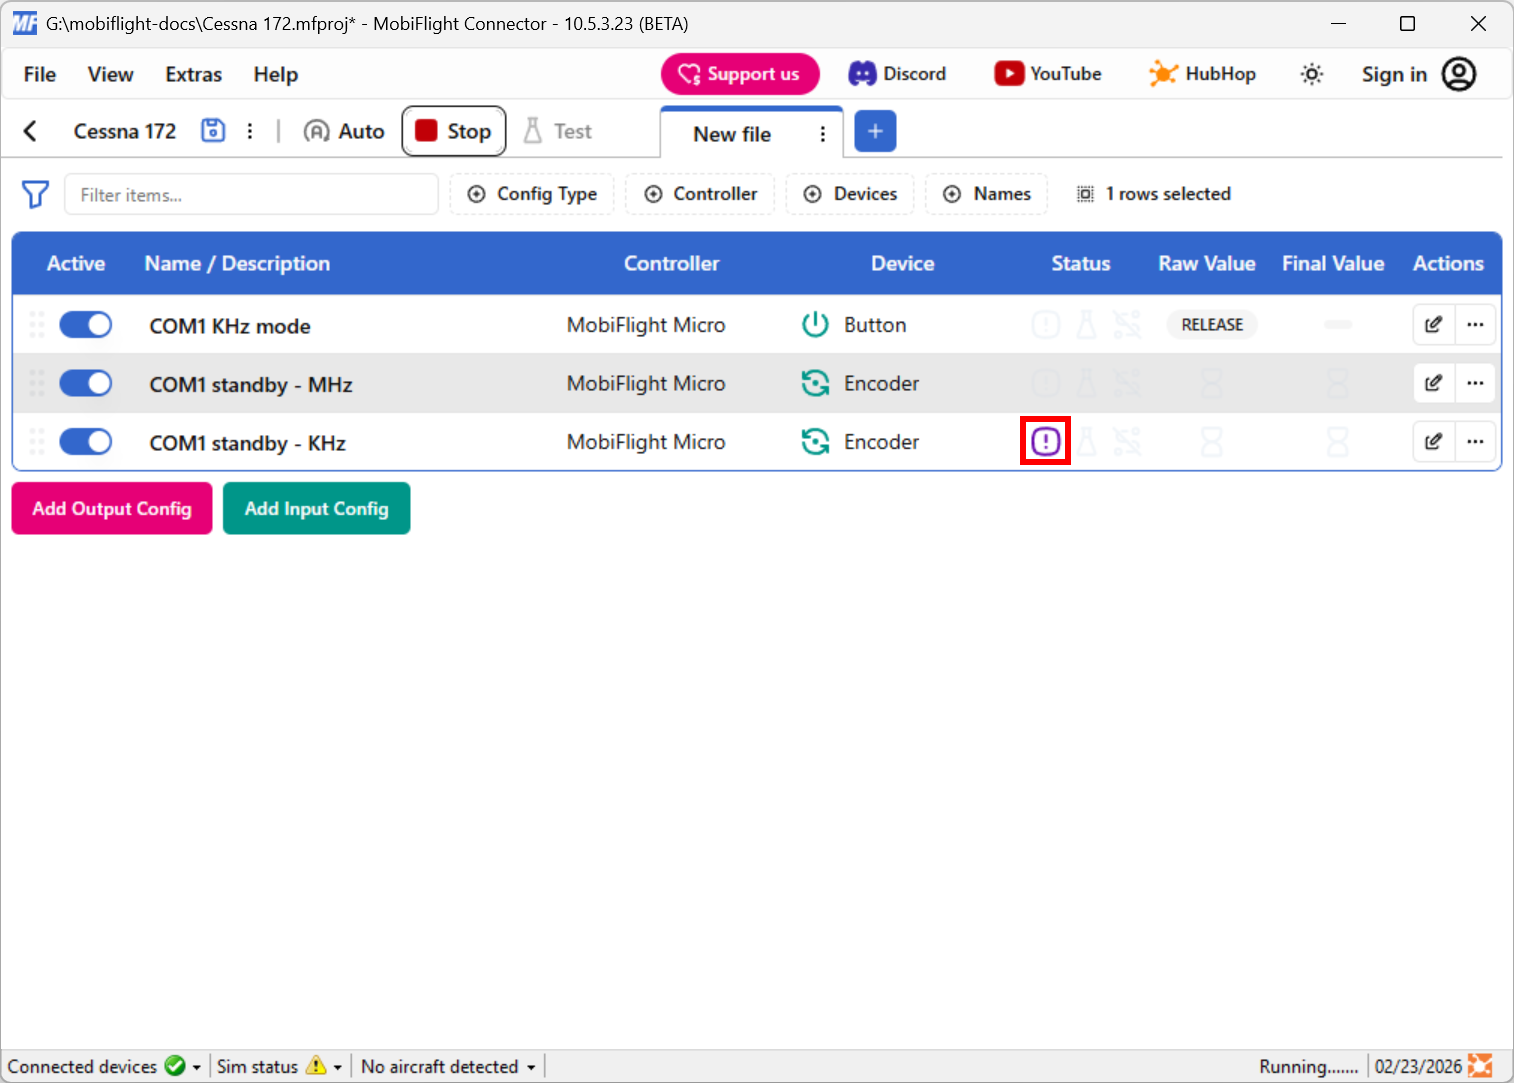
Task: Click the purple warning status icon on COM1 standby KHz
Action: coord(1045,441)
